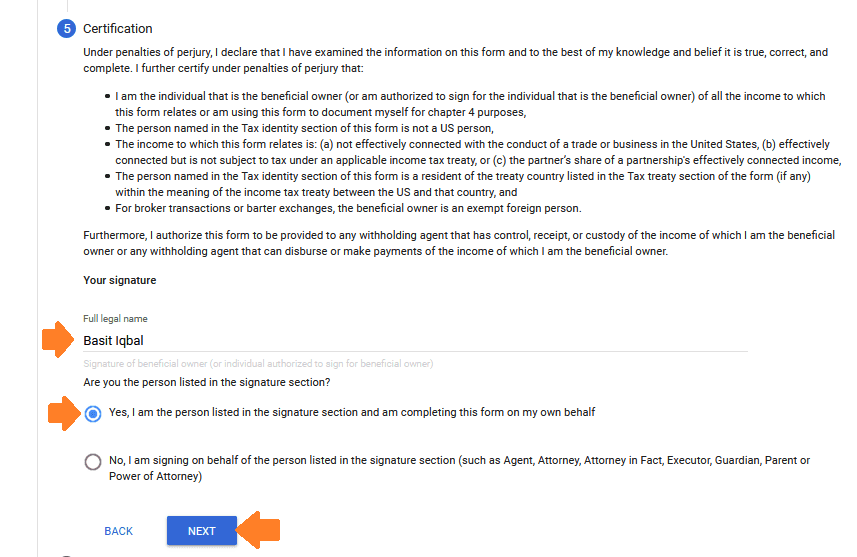Focus the Full legal name input field
The height and width of the screenshot is (557, 857).
pyautogui.click(x=415, y=341)
